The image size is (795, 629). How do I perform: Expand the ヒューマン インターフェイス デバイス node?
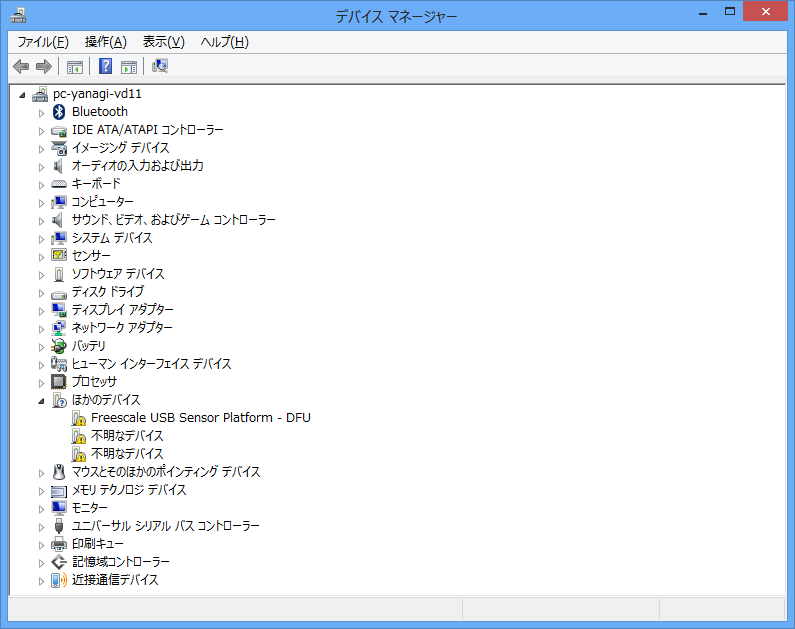41,365
